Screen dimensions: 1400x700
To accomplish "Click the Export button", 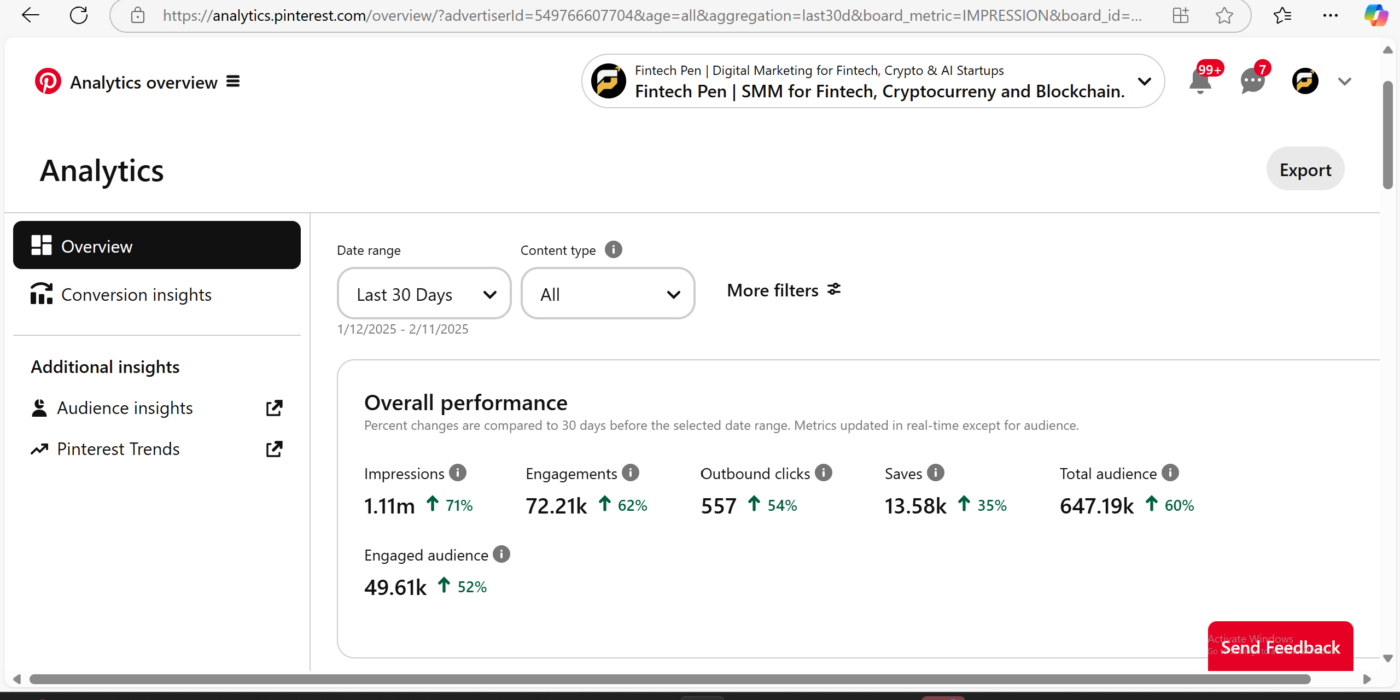I will pos(1305,169).
